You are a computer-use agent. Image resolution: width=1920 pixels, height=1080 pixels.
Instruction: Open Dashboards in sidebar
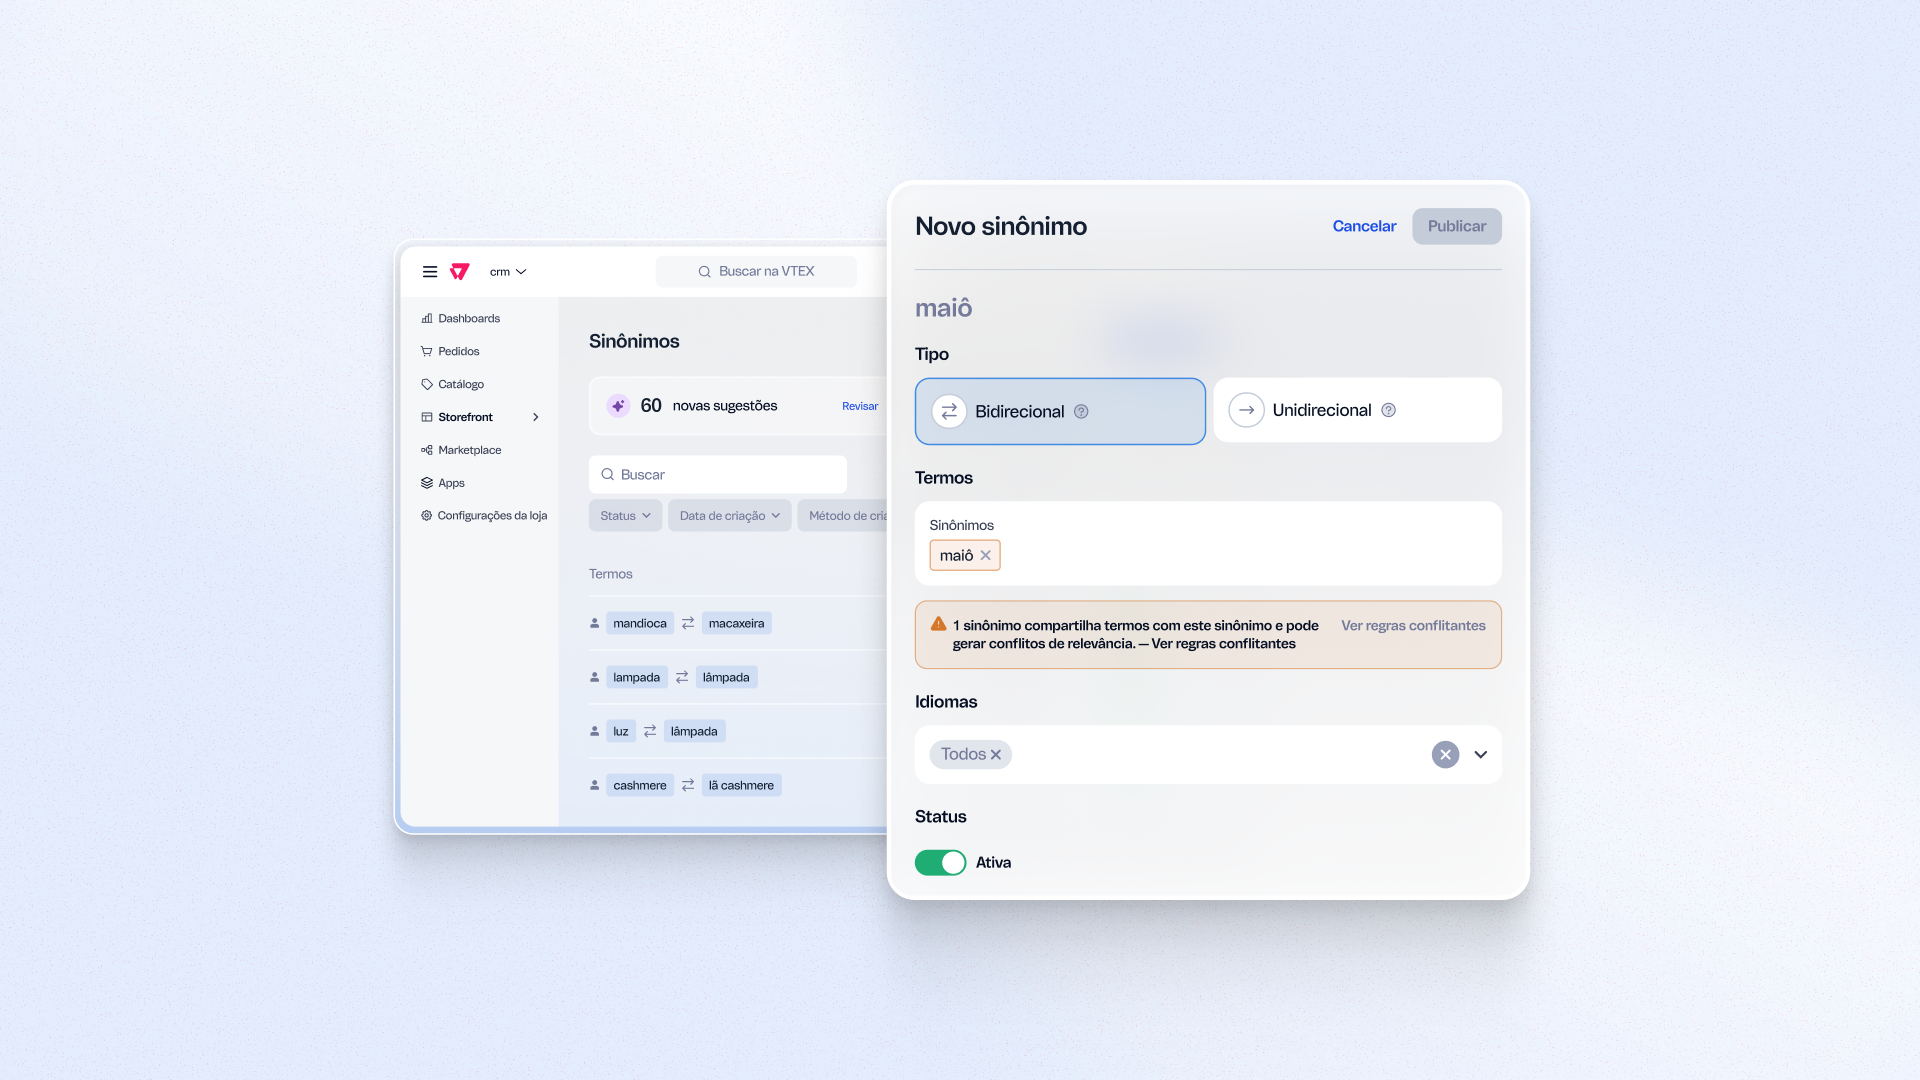pos(460,319)
